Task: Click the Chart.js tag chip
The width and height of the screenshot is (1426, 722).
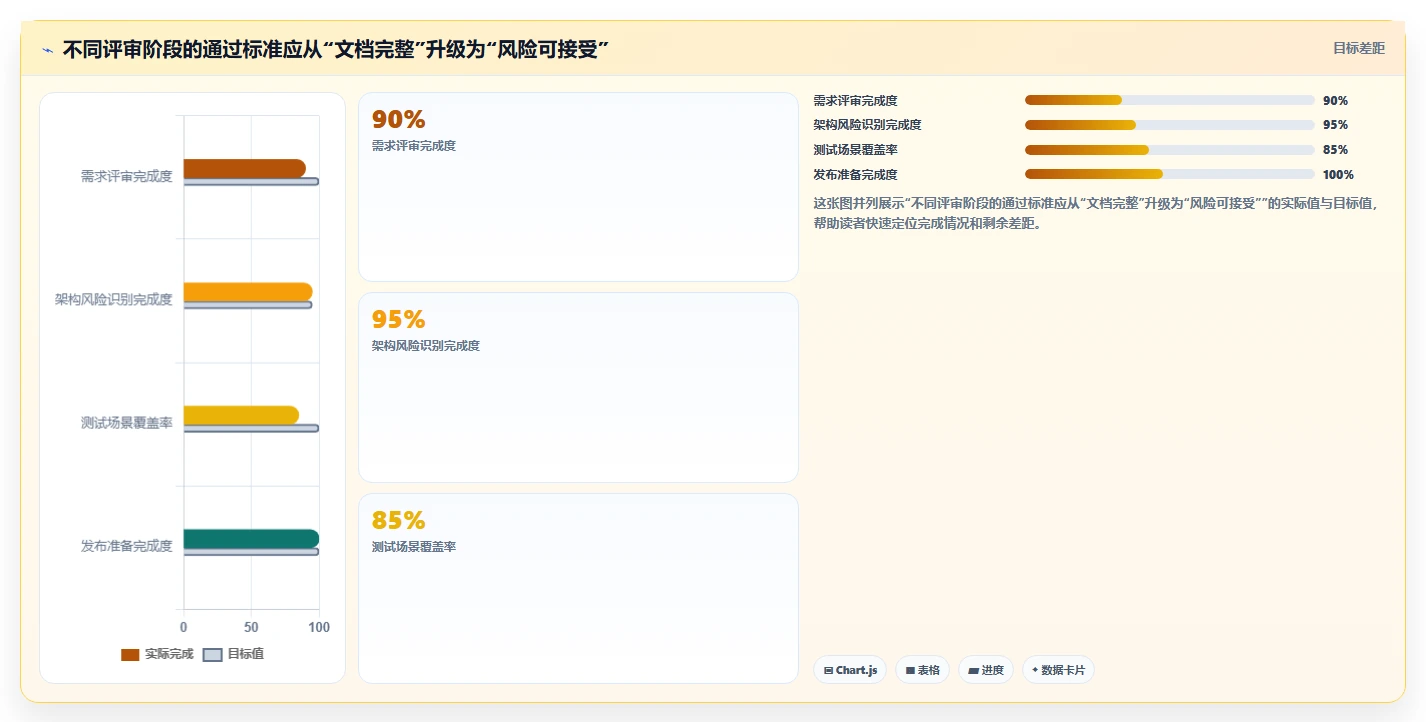Action: click(x=849, y=670)
